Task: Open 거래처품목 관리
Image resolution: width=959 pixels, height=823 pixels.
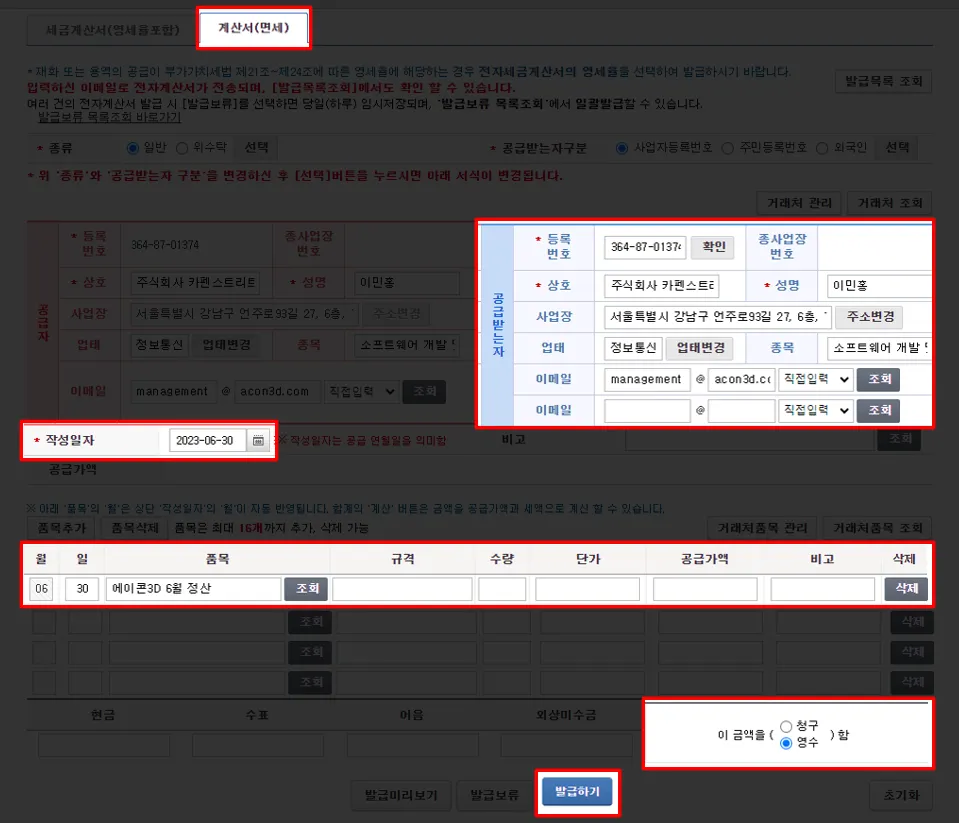Action: click(762, 528)
